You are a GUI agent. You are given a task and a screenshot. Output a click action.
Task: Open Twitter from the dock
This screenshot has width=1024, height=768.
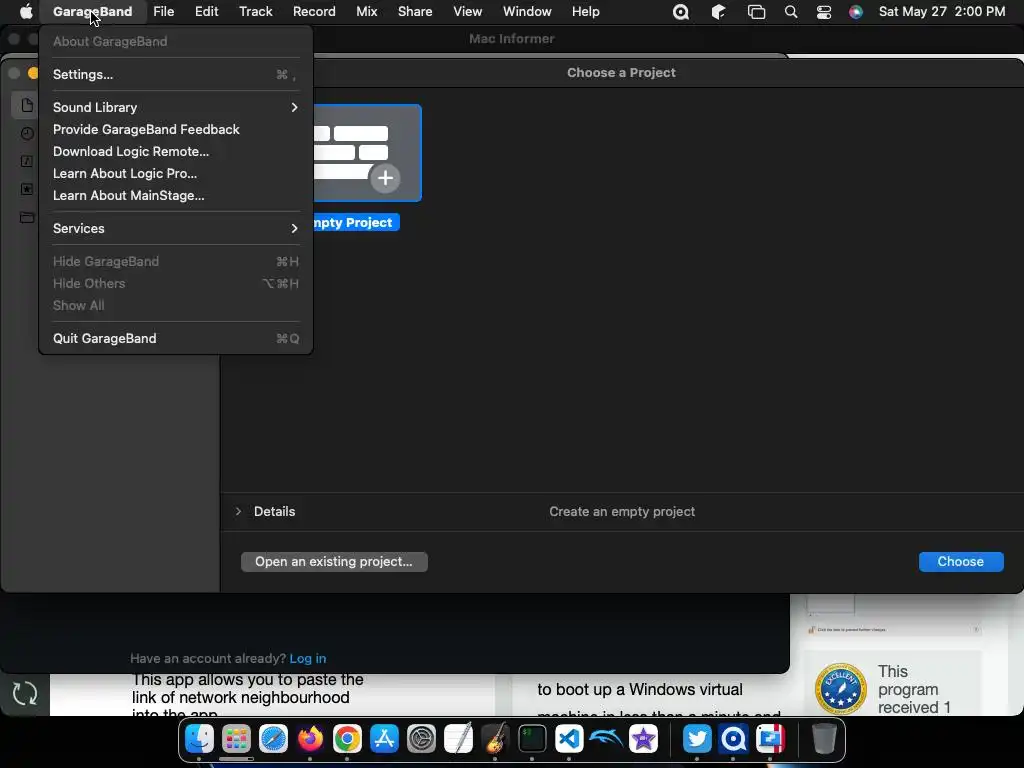(697, 739)
